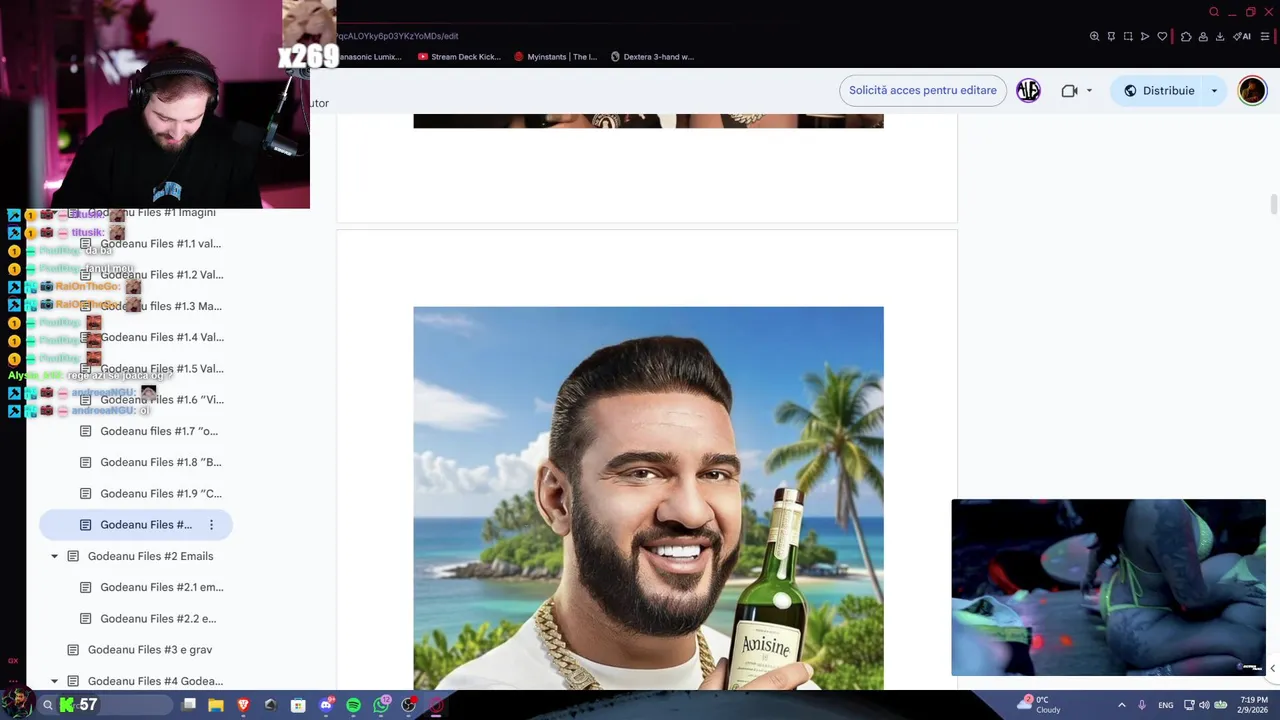Open the browser AI assistant icon
This screenshot has height=720, width=1280.
(1242, 36)
